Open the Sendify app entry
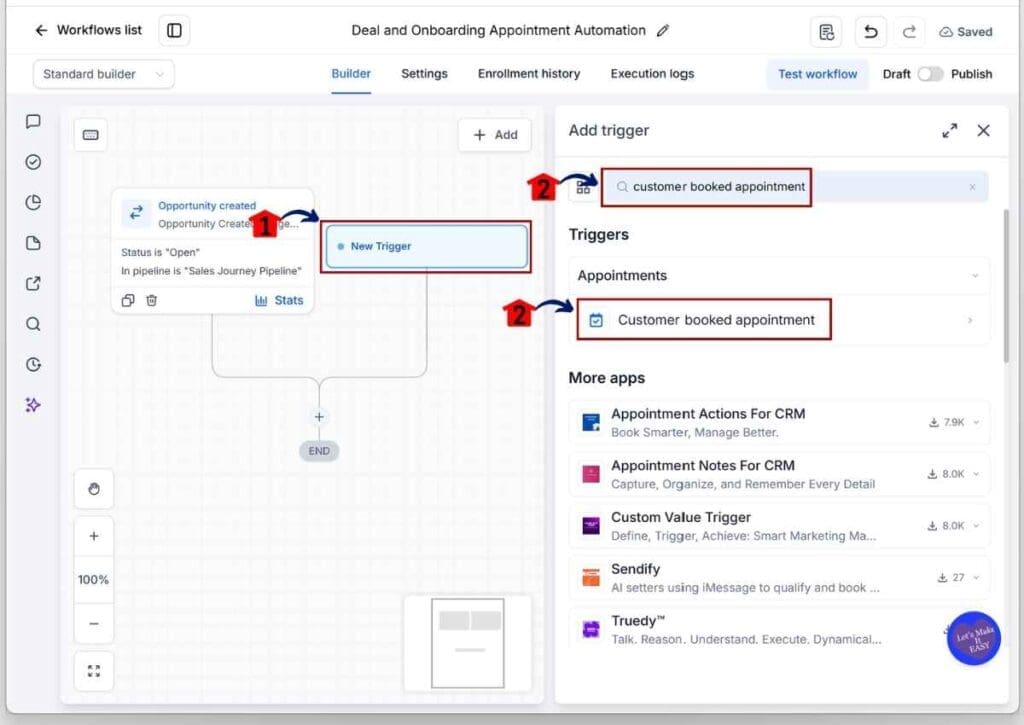This screenshot has width=1024, height=725. (779, 577)
